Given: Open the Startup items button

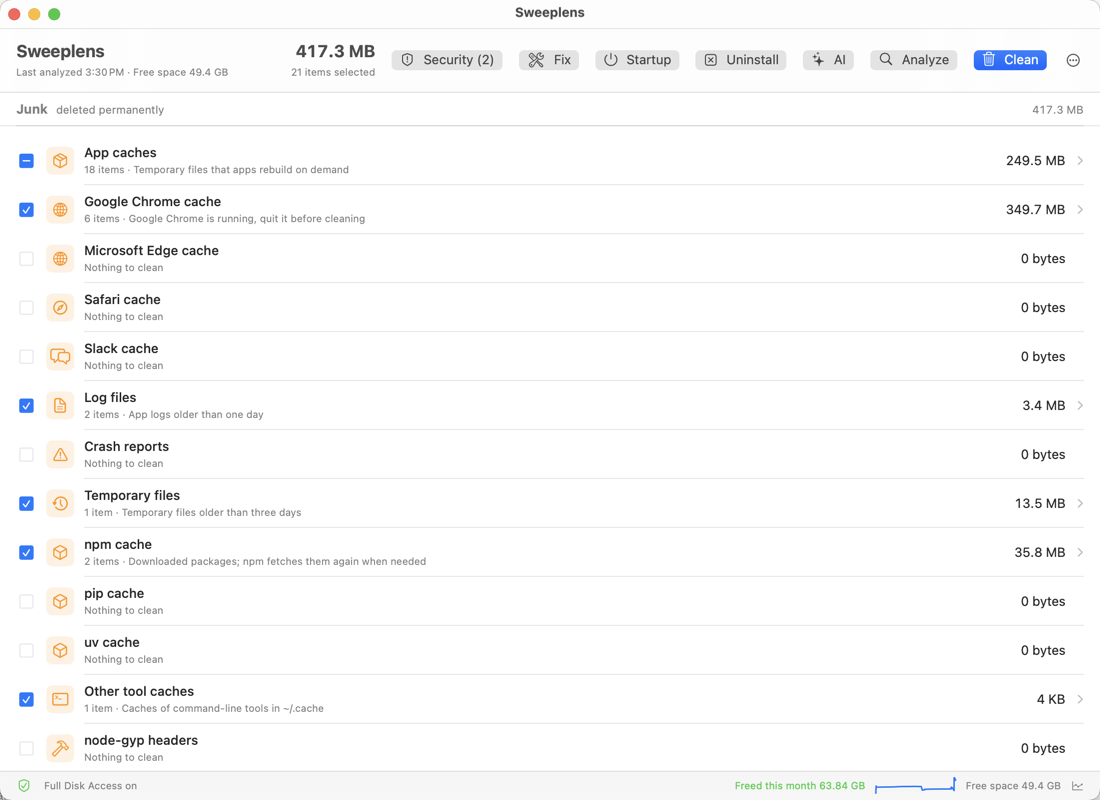Looking at the screenshot, I should 637,60.
